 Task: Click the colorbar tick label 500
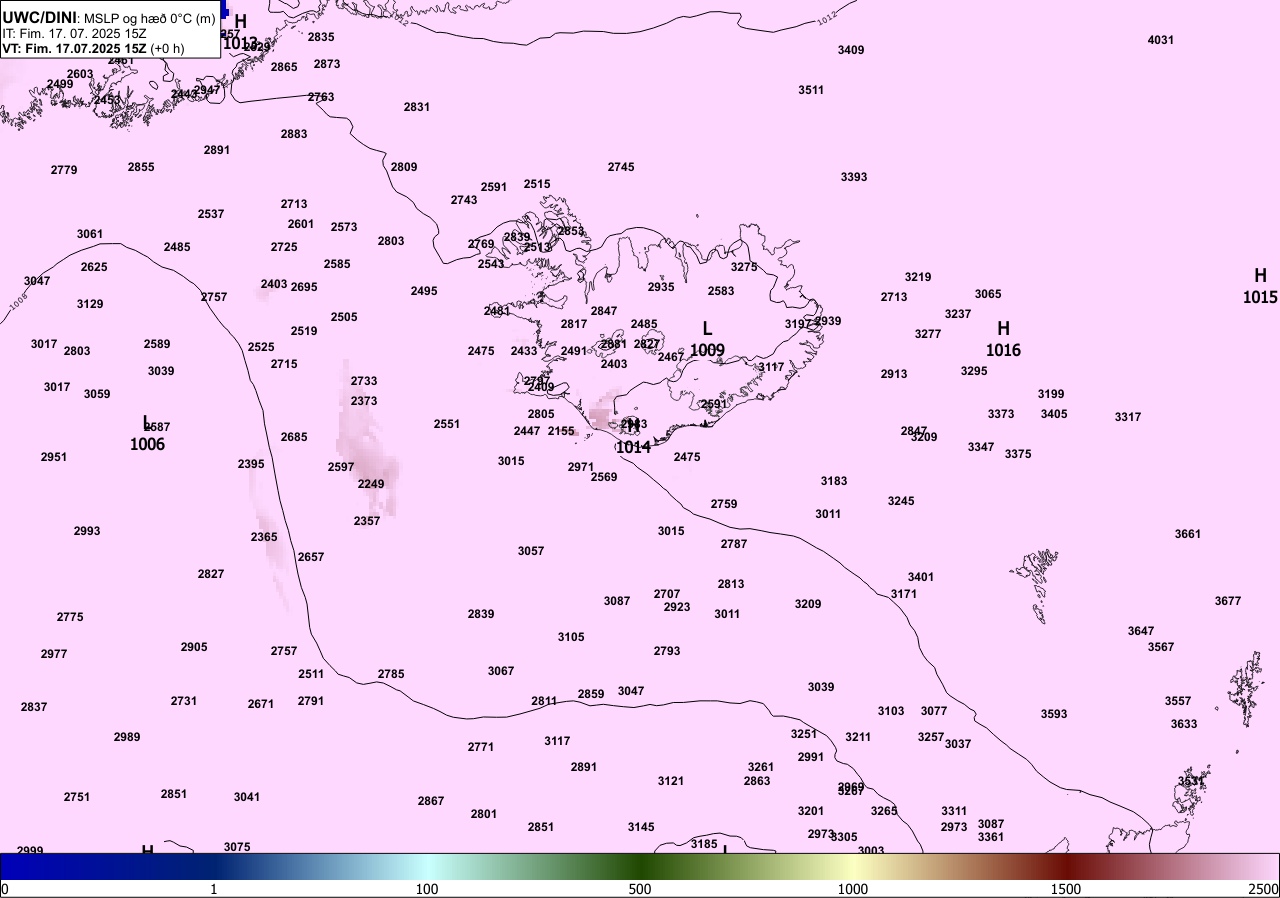click(640, 889)
